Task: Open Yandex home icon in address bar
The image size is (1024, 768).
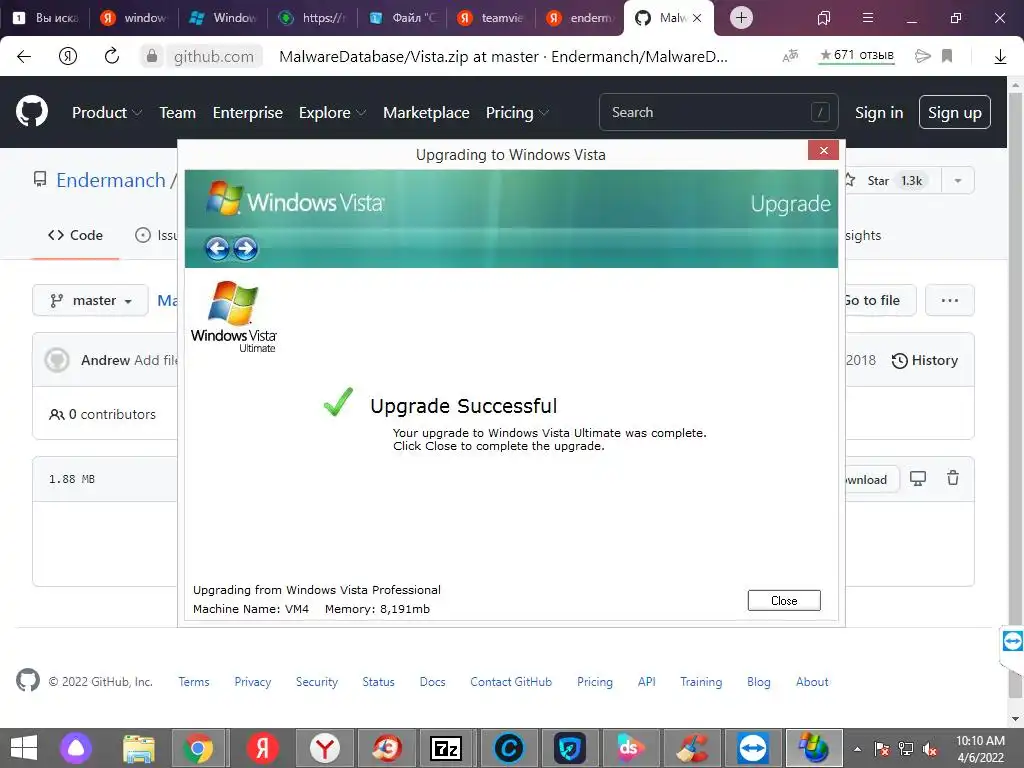Action: coord(68,56)
